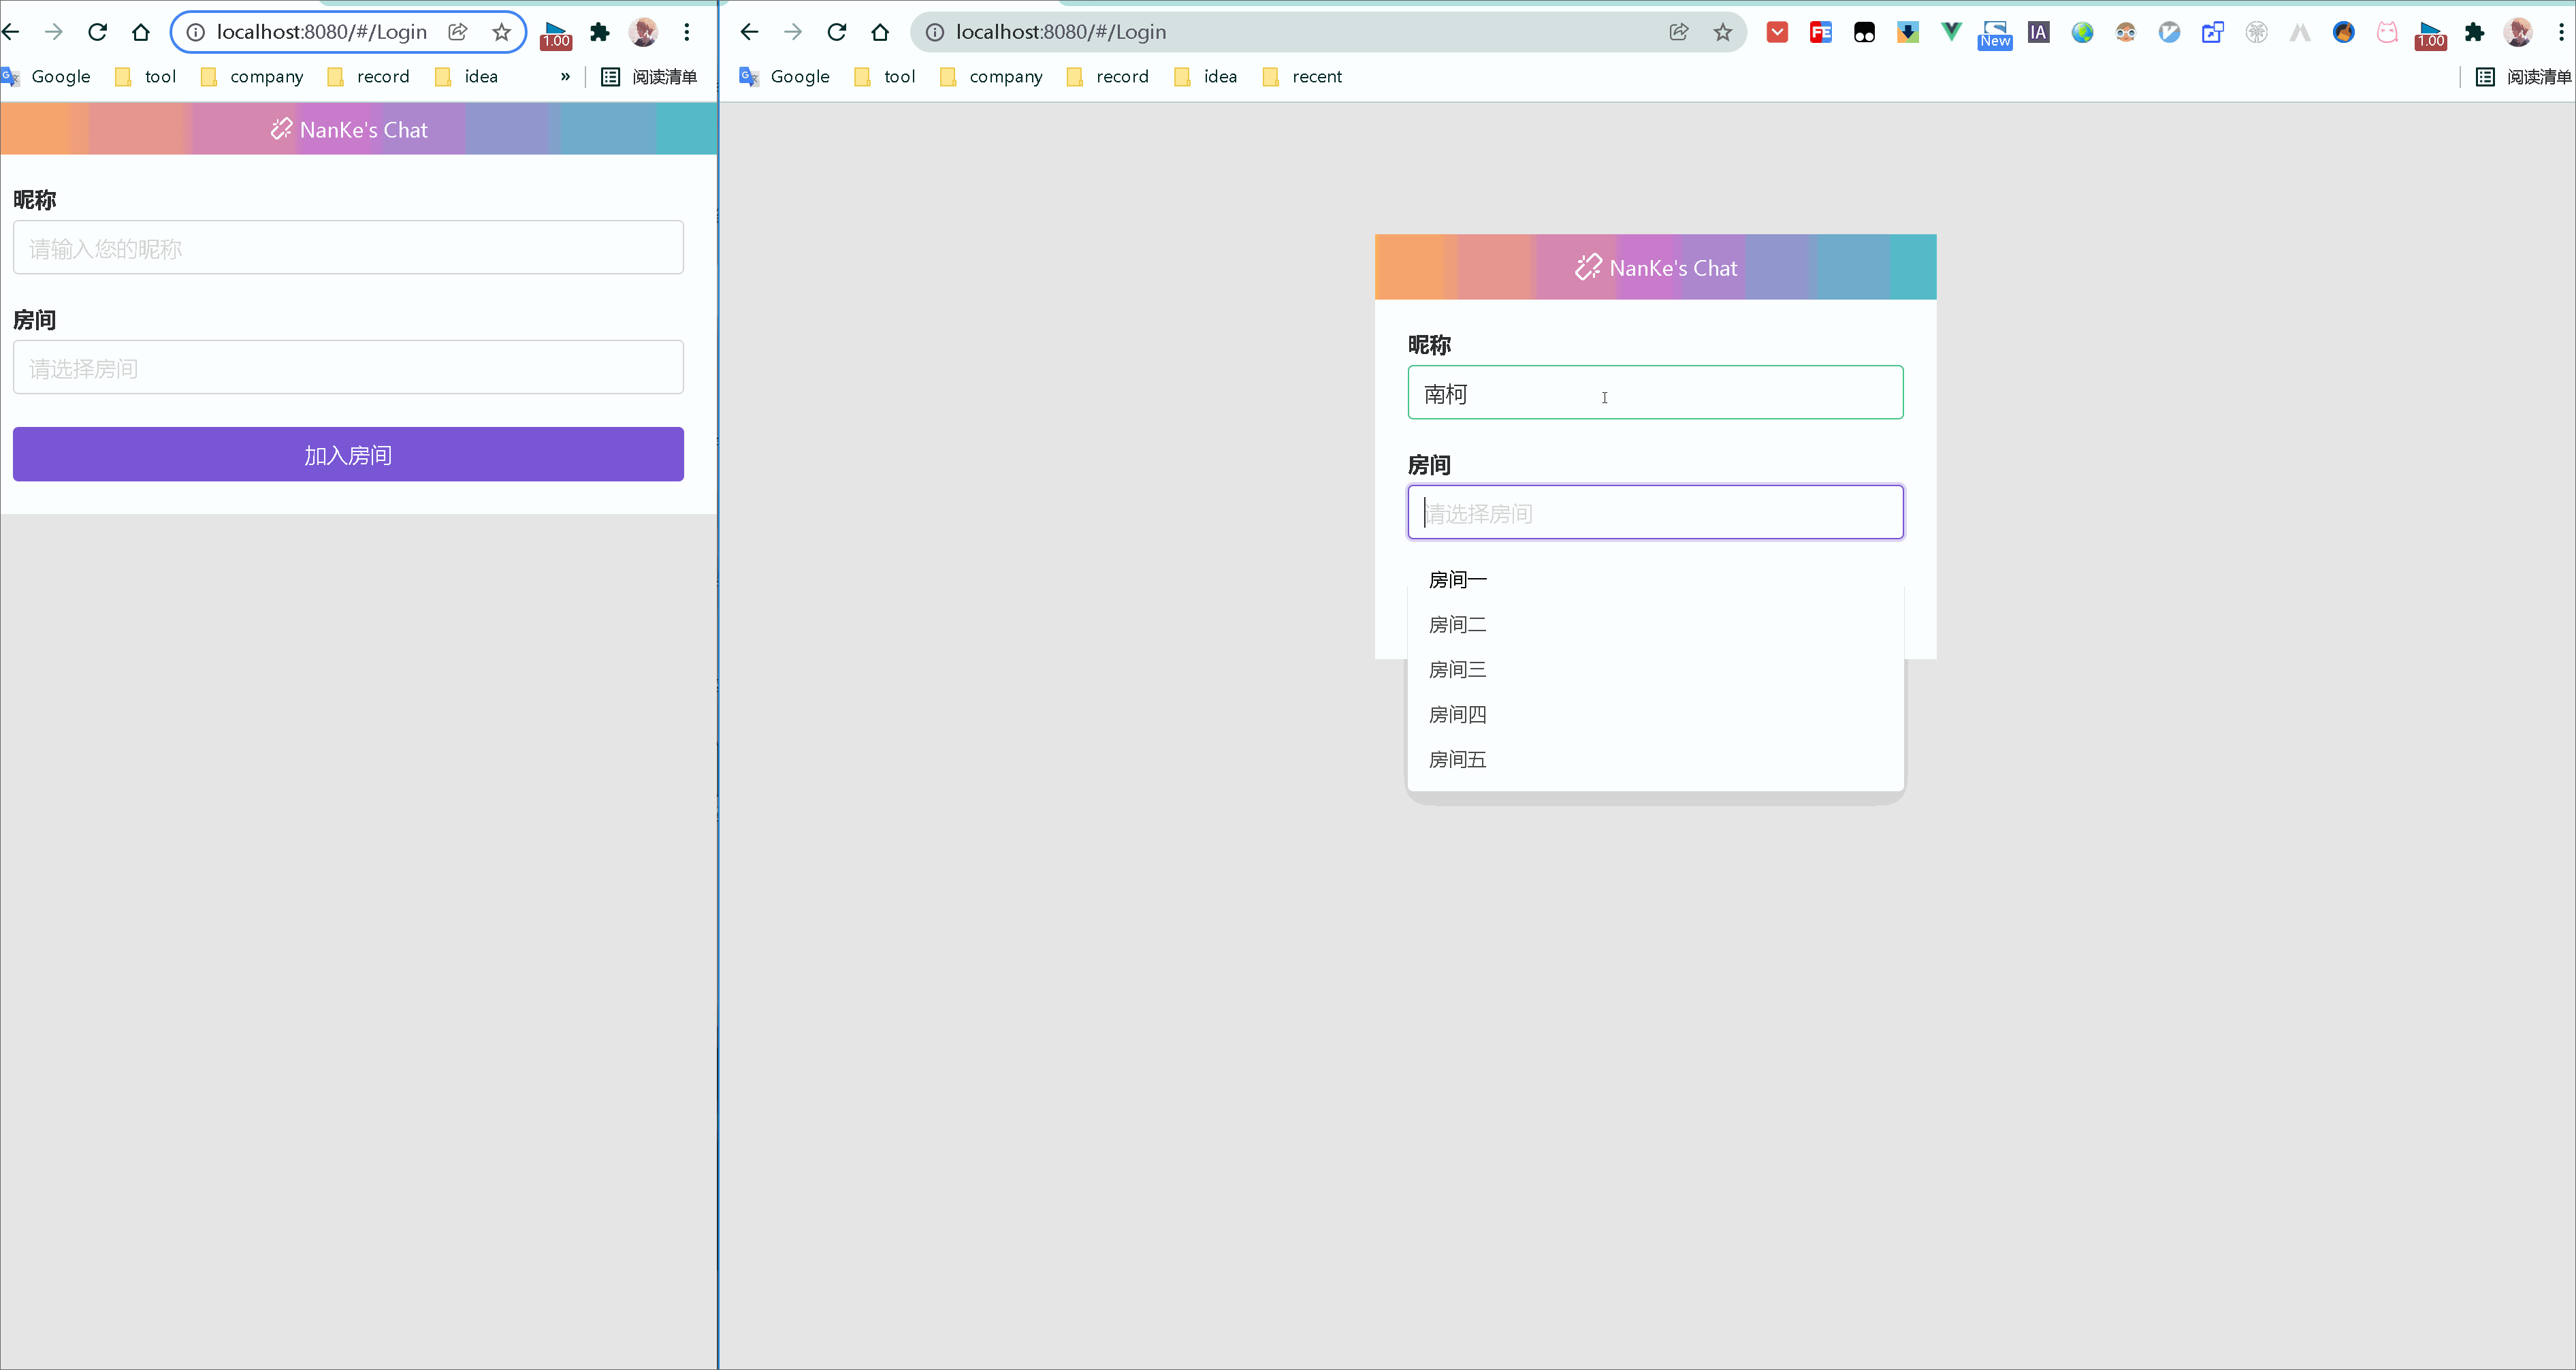Click the Pocket extension icon
Viewport: 2576px width, 1370px height.
[1777, 32]
